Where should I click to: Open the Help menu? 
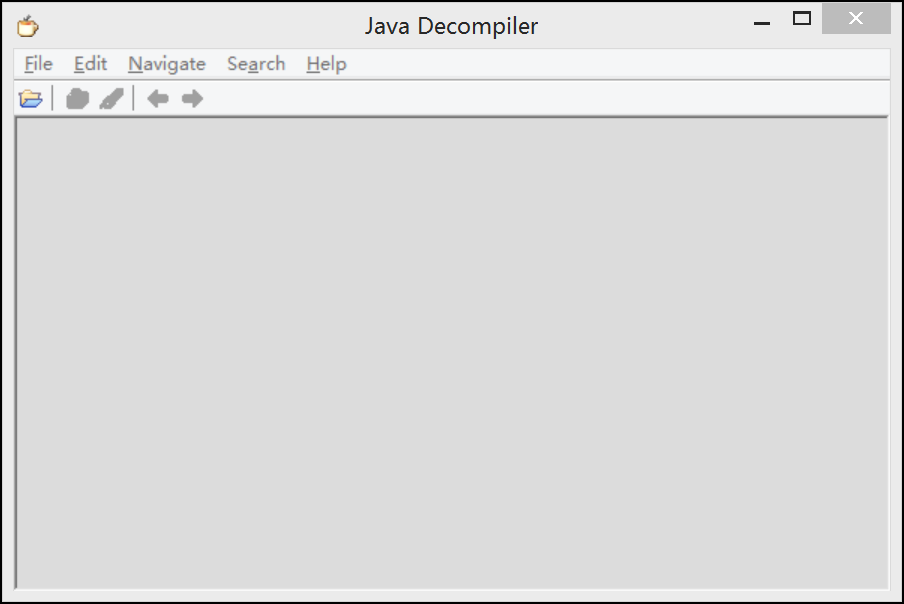pyautogui.click(x=326, y=64)
